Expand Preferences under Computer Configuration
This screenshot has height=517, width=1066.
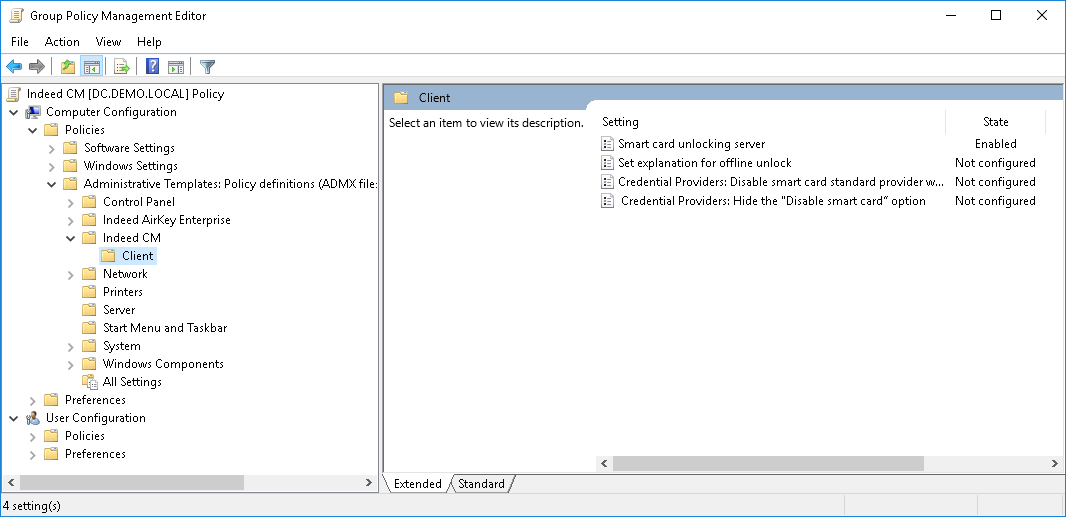point(33,400)
